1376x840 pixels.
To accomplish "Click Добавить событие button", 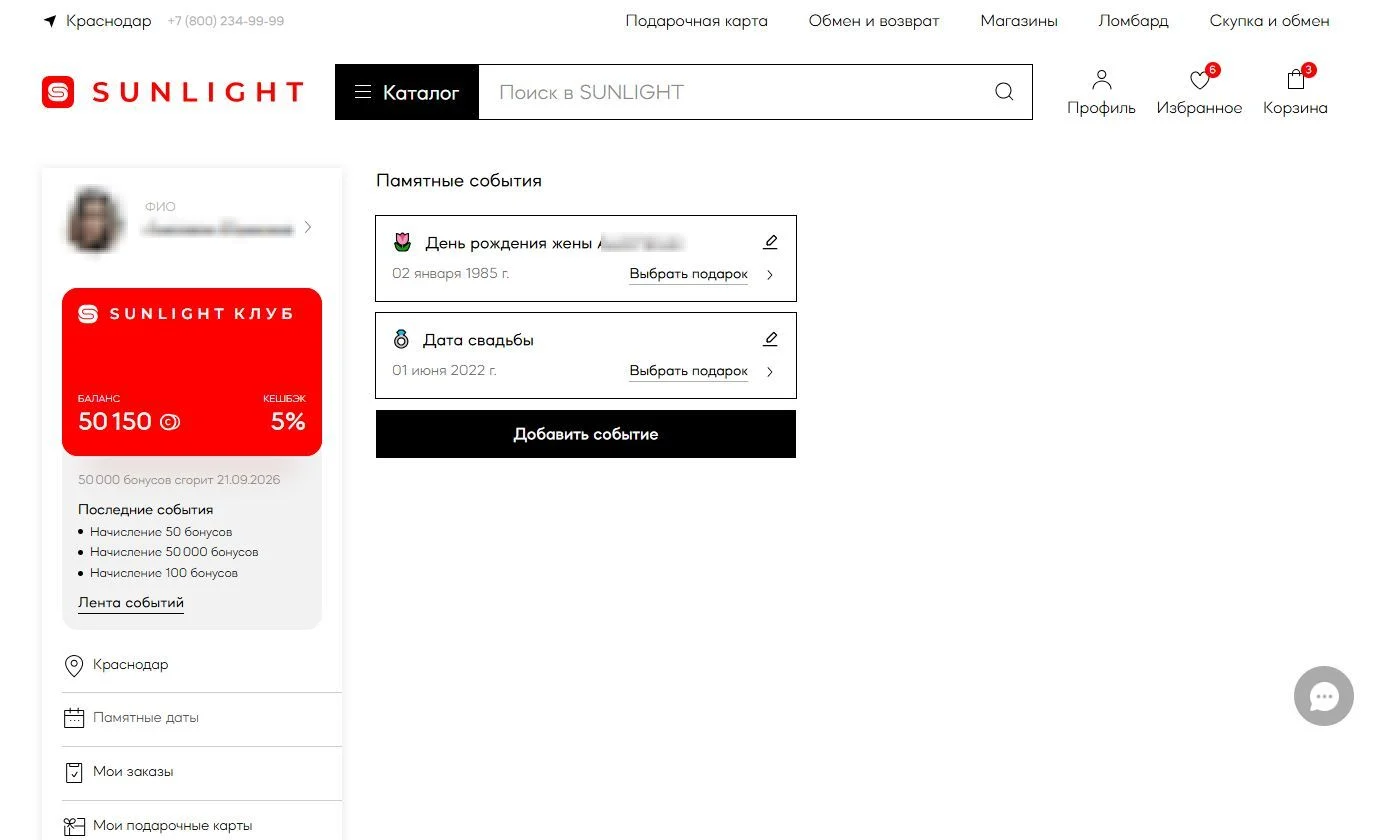I will click(x=586, y=434).
